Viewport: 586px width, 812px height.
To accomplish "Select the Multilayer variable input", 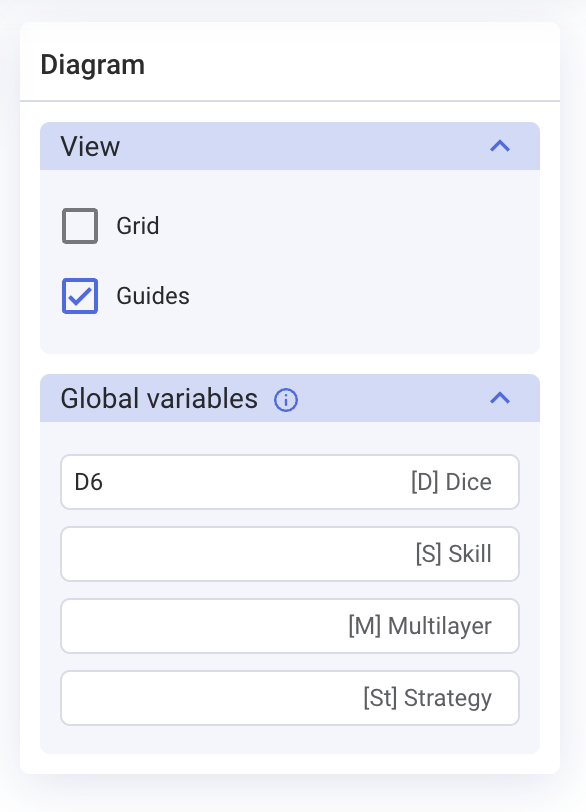I will 290,626.
